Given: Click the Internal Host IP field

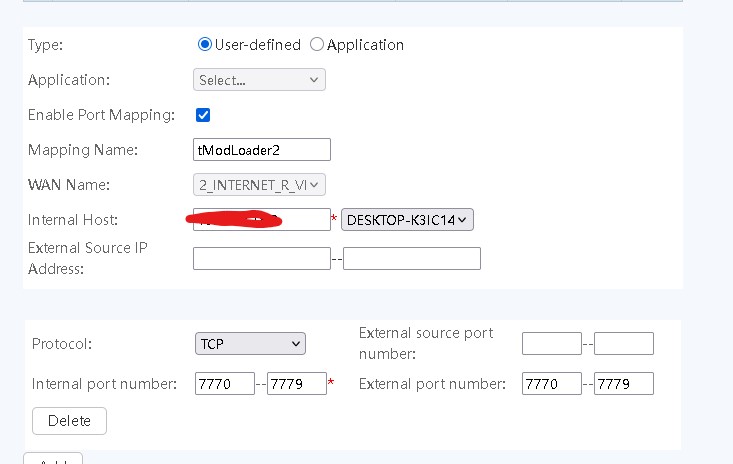Looking at the screenshot, I should click(x=262, y=220).
